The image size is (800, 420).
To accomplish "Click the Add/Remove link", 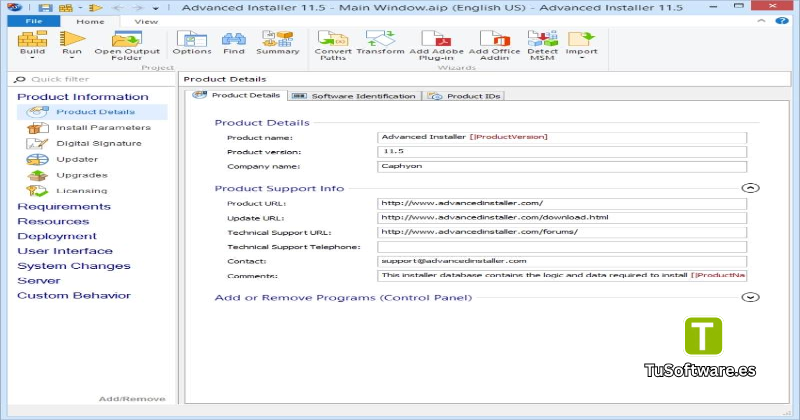I will (132, 399).
